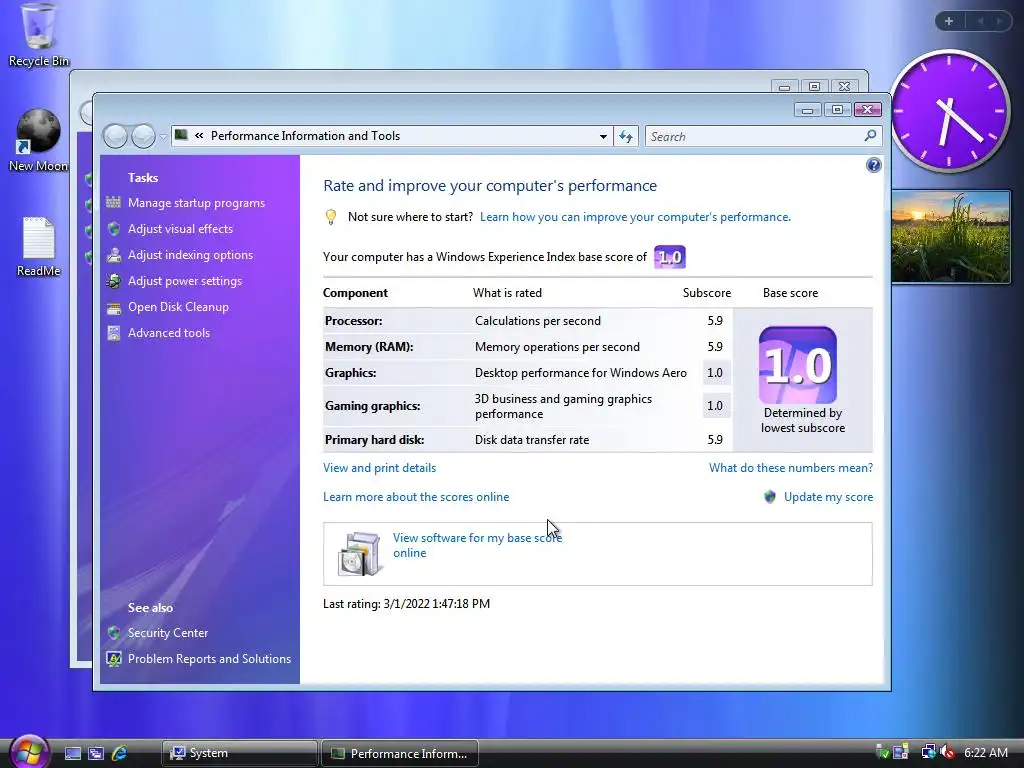1024x768 pixels.
Task: Click the Adjust visual effects shield icon
Action: (114, 229)
